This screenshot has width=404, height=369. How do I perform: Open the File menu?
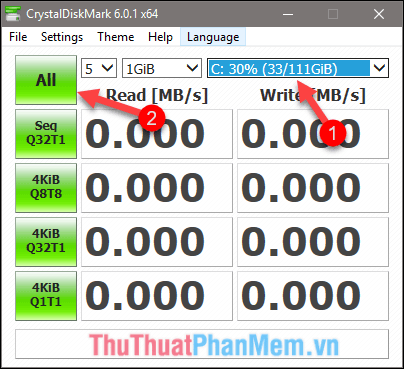[x=18, y=37]
